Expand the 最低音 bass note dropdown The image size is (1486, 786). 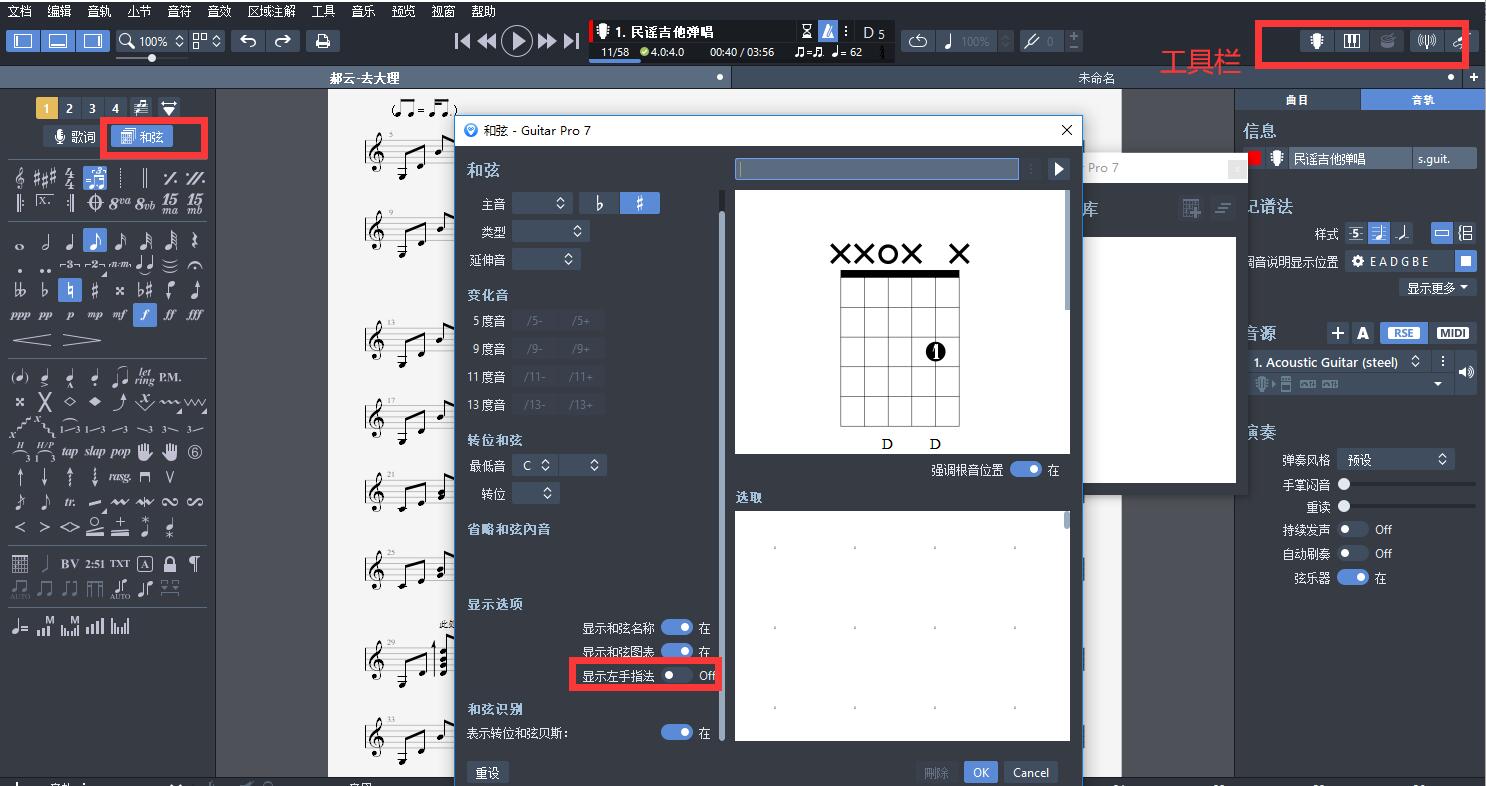(535, 465)
